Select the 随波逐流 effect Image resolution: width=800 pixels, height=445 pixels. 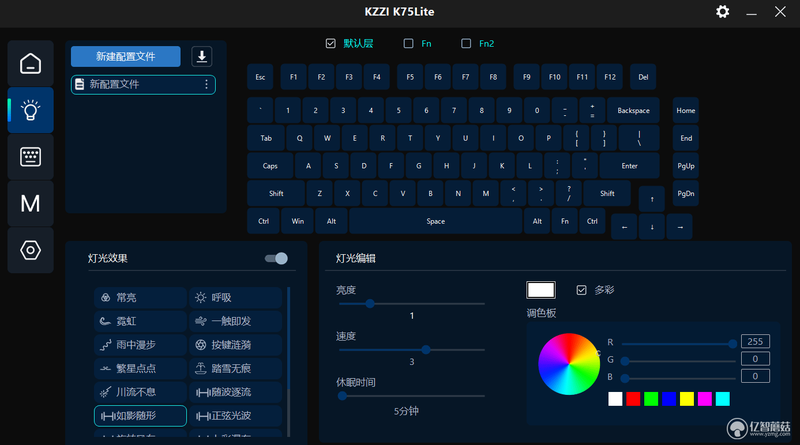pos(236,392)
